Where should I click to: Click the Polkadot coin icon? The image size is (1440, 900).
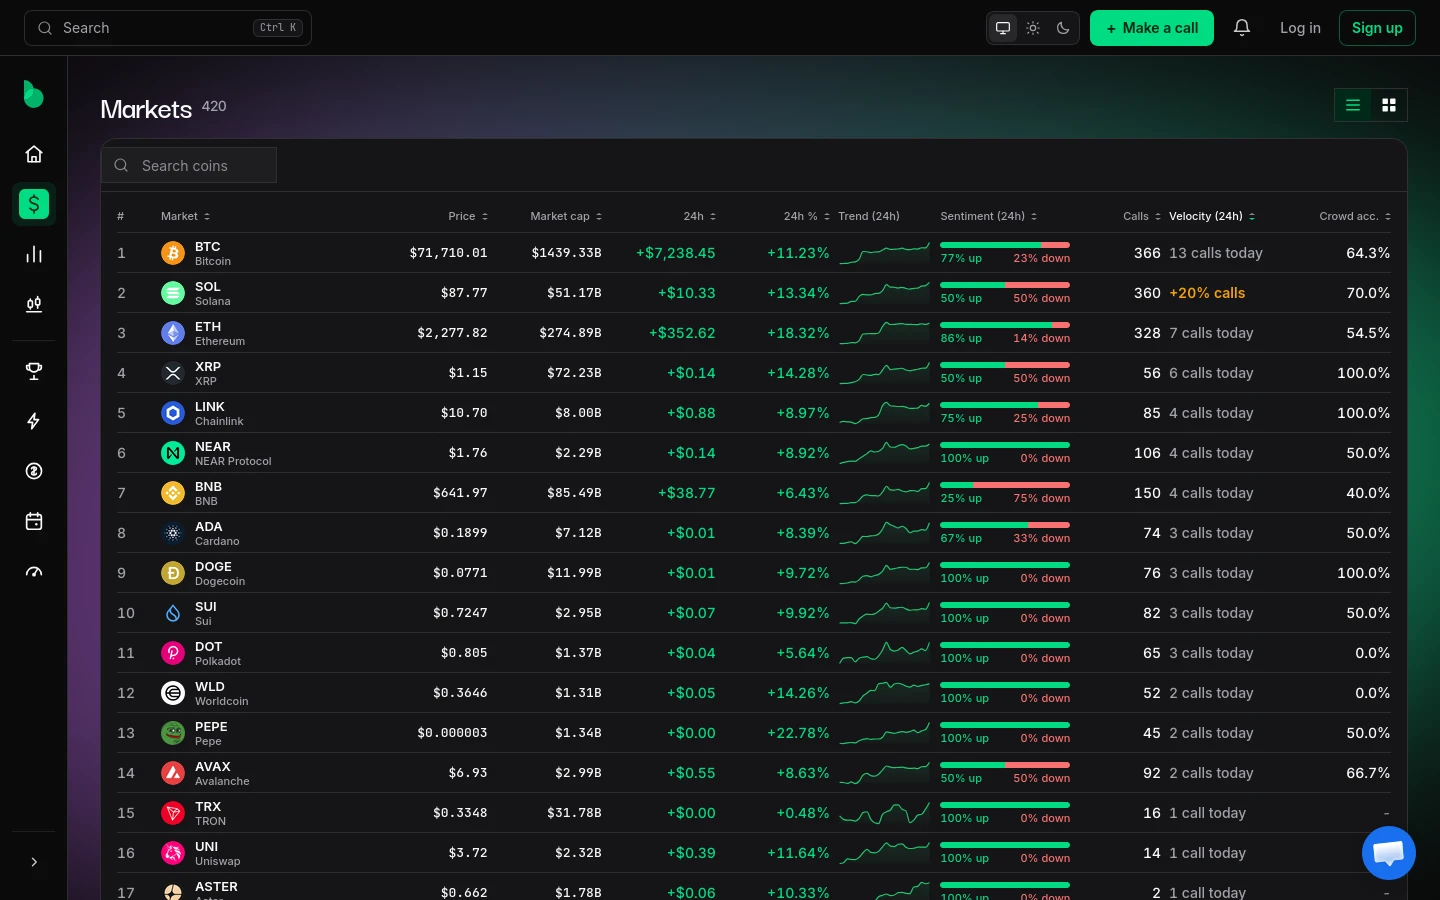pyautogui.click(x=173, y=653)
